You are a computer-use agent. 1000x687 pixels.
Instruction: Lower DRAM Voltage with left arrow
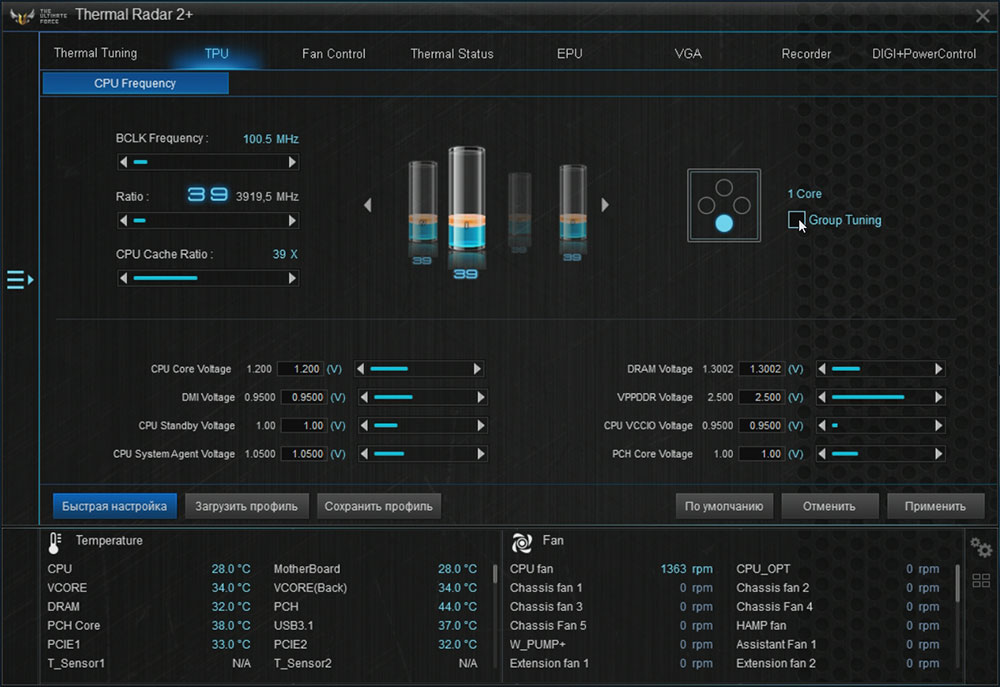pyautogui.click(x=822, y=369)
